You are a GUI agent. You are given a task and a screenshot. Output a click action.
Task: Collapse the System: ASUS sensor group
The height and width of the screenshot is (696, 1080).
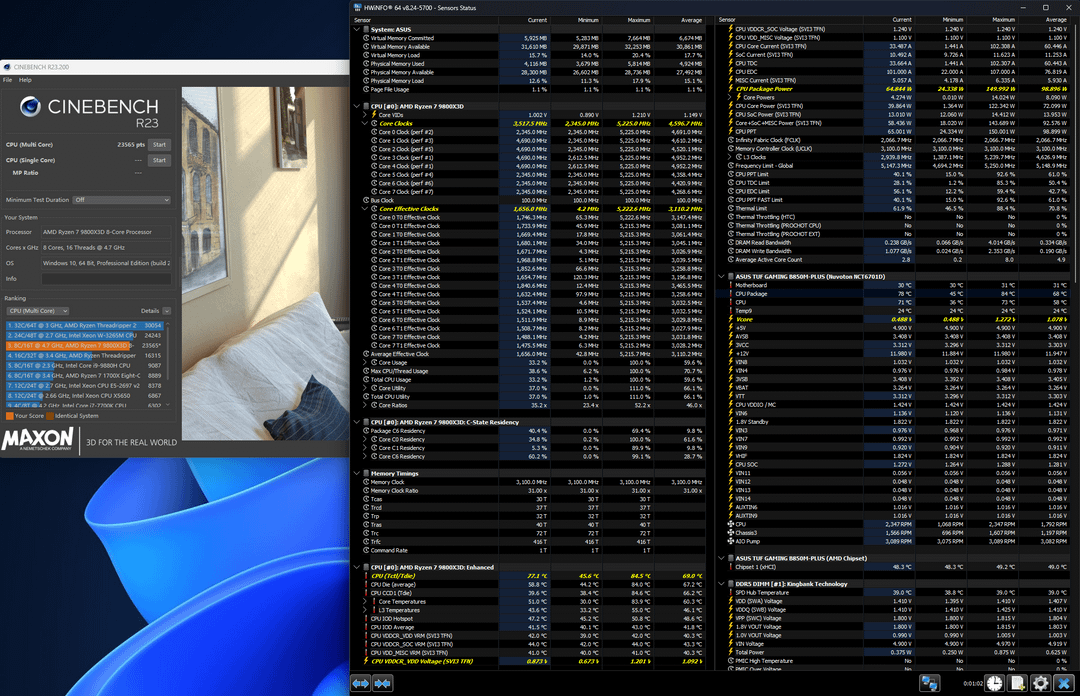[356, 30]
